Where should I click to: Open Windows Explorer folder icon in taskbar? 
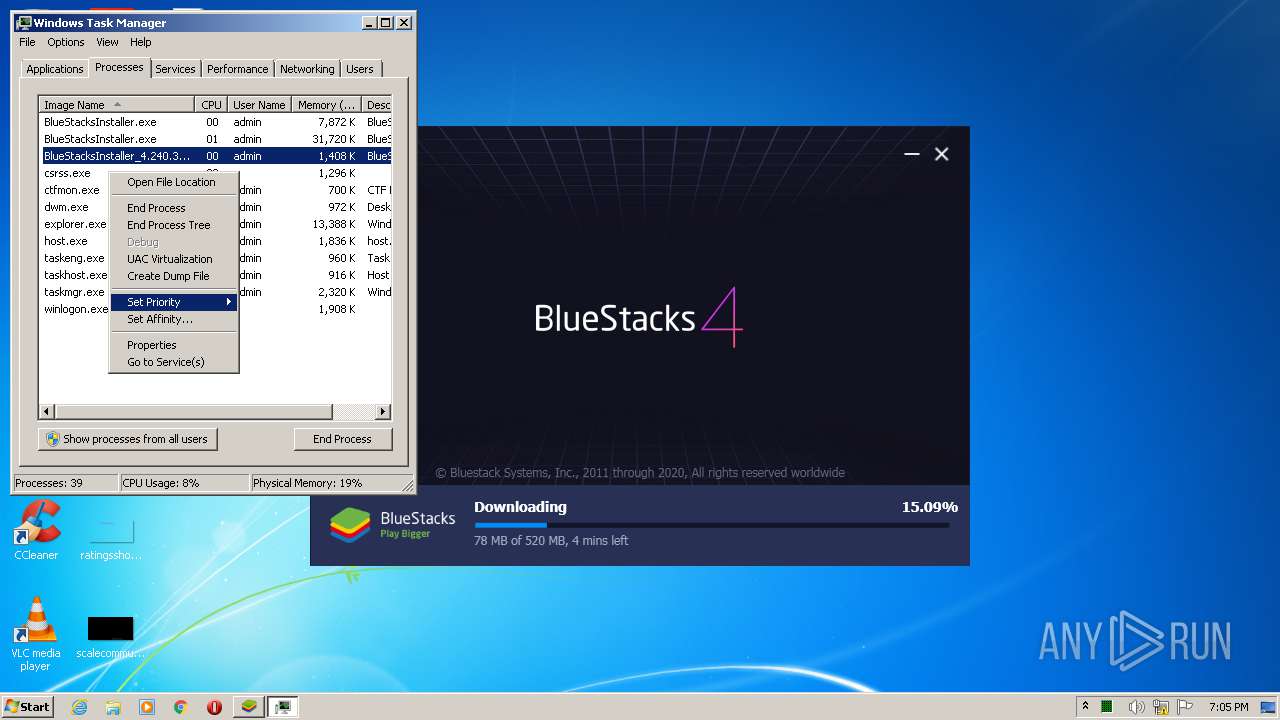click(113, 707)
